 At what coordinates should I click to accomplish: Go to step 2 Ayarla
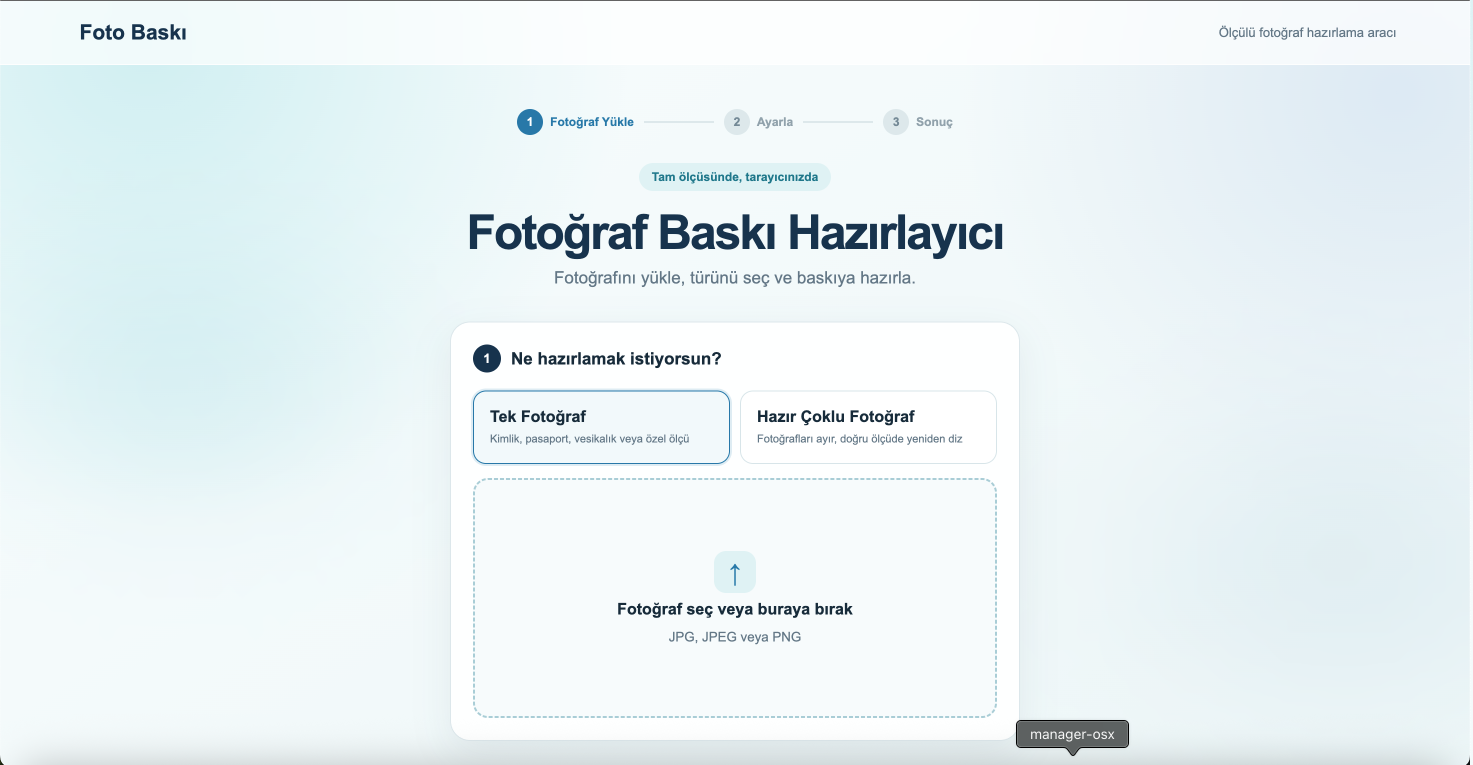tap(759, 122)
